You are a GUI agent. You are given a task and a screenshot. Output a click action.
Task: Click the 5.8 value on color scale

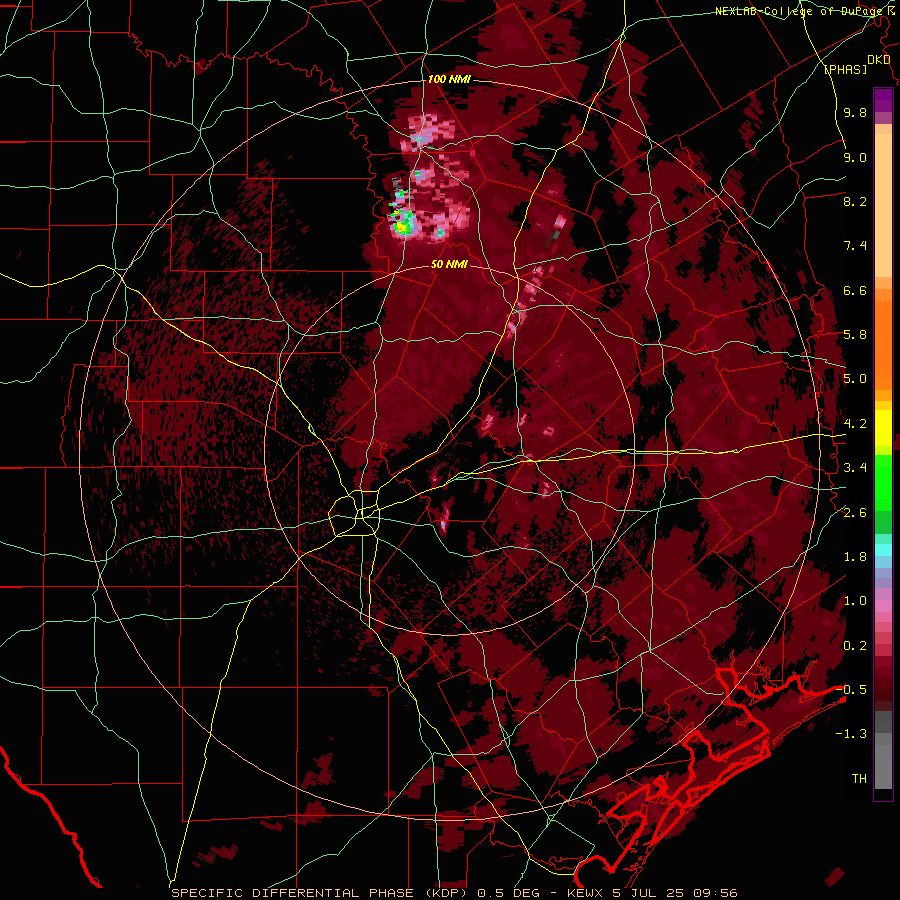[855, 335]
